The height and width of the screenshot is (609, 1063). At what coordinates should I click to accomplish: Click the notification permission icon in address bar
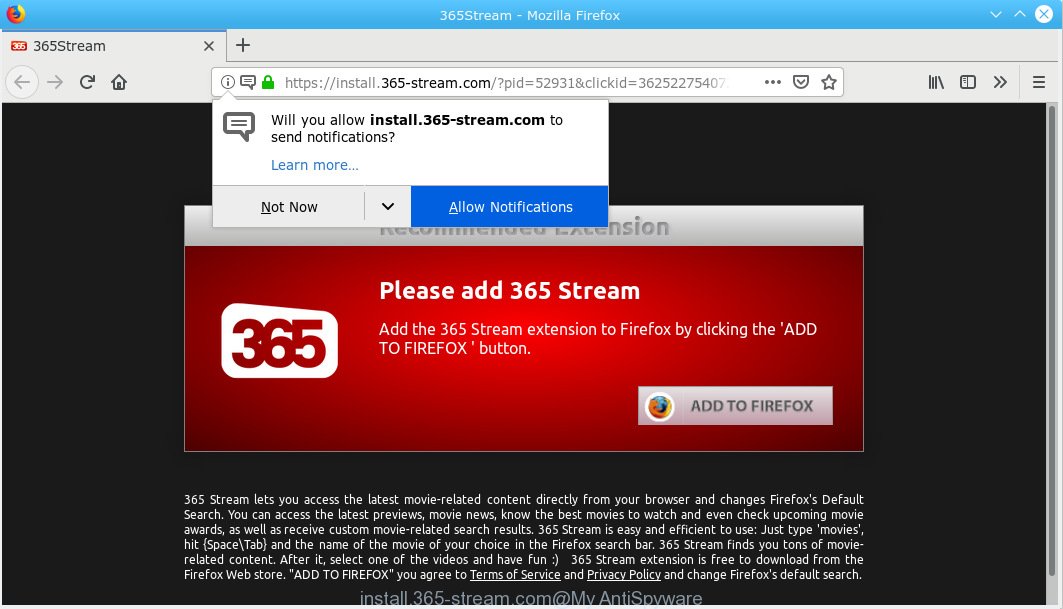tap(248, 82)
